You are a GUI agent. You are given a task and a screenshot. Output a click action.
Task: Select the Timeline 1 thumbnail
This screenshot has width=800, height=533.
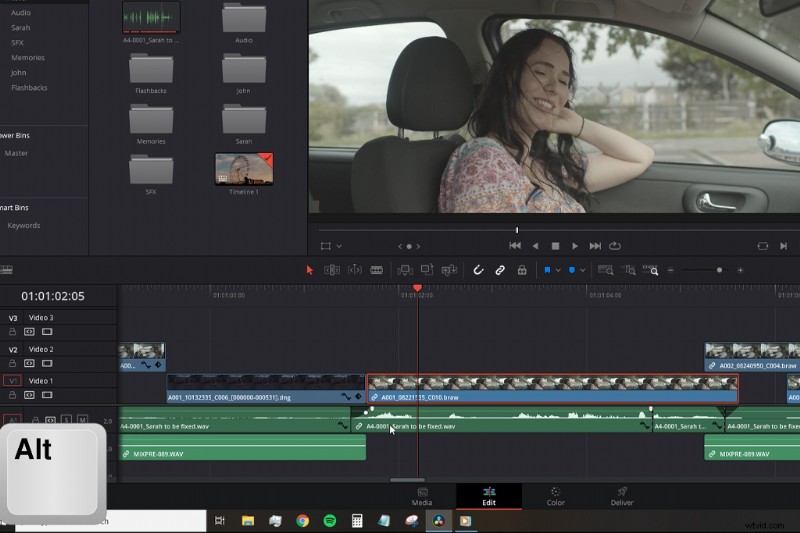point(244,169)
